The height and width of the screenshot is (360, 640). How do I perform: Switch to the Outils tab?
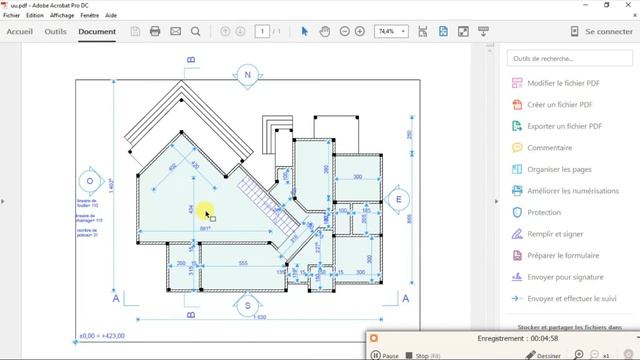coord(56,31)
